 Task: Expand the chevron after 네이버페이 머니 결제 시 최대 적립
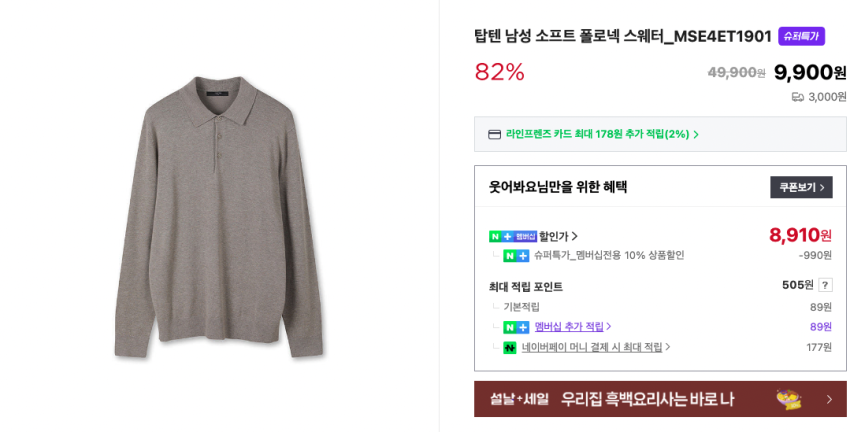[x=668, y=347]
